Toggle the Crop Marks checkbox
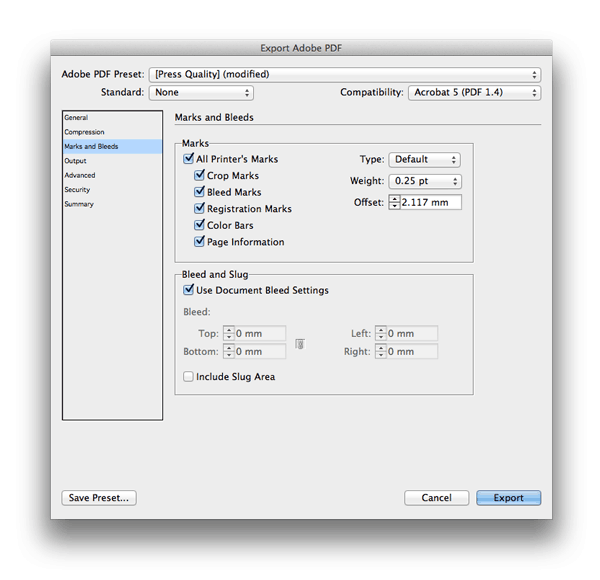 [199, 175]
